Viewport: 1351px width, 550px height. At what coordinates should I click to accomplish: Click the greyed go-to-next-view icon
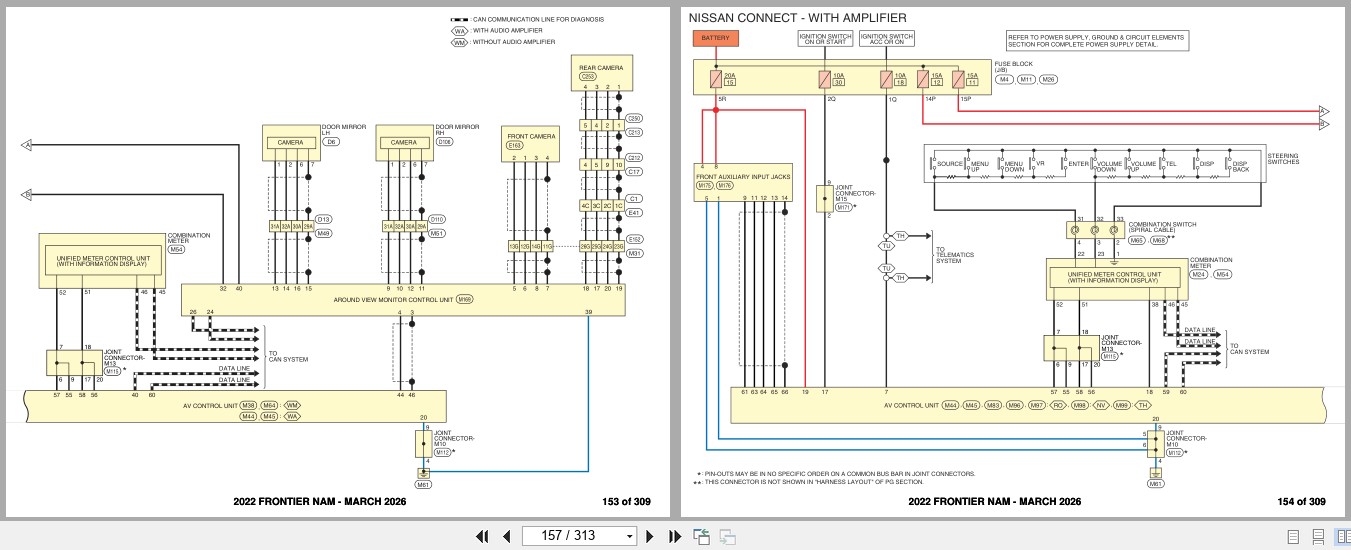coord(727,536)
